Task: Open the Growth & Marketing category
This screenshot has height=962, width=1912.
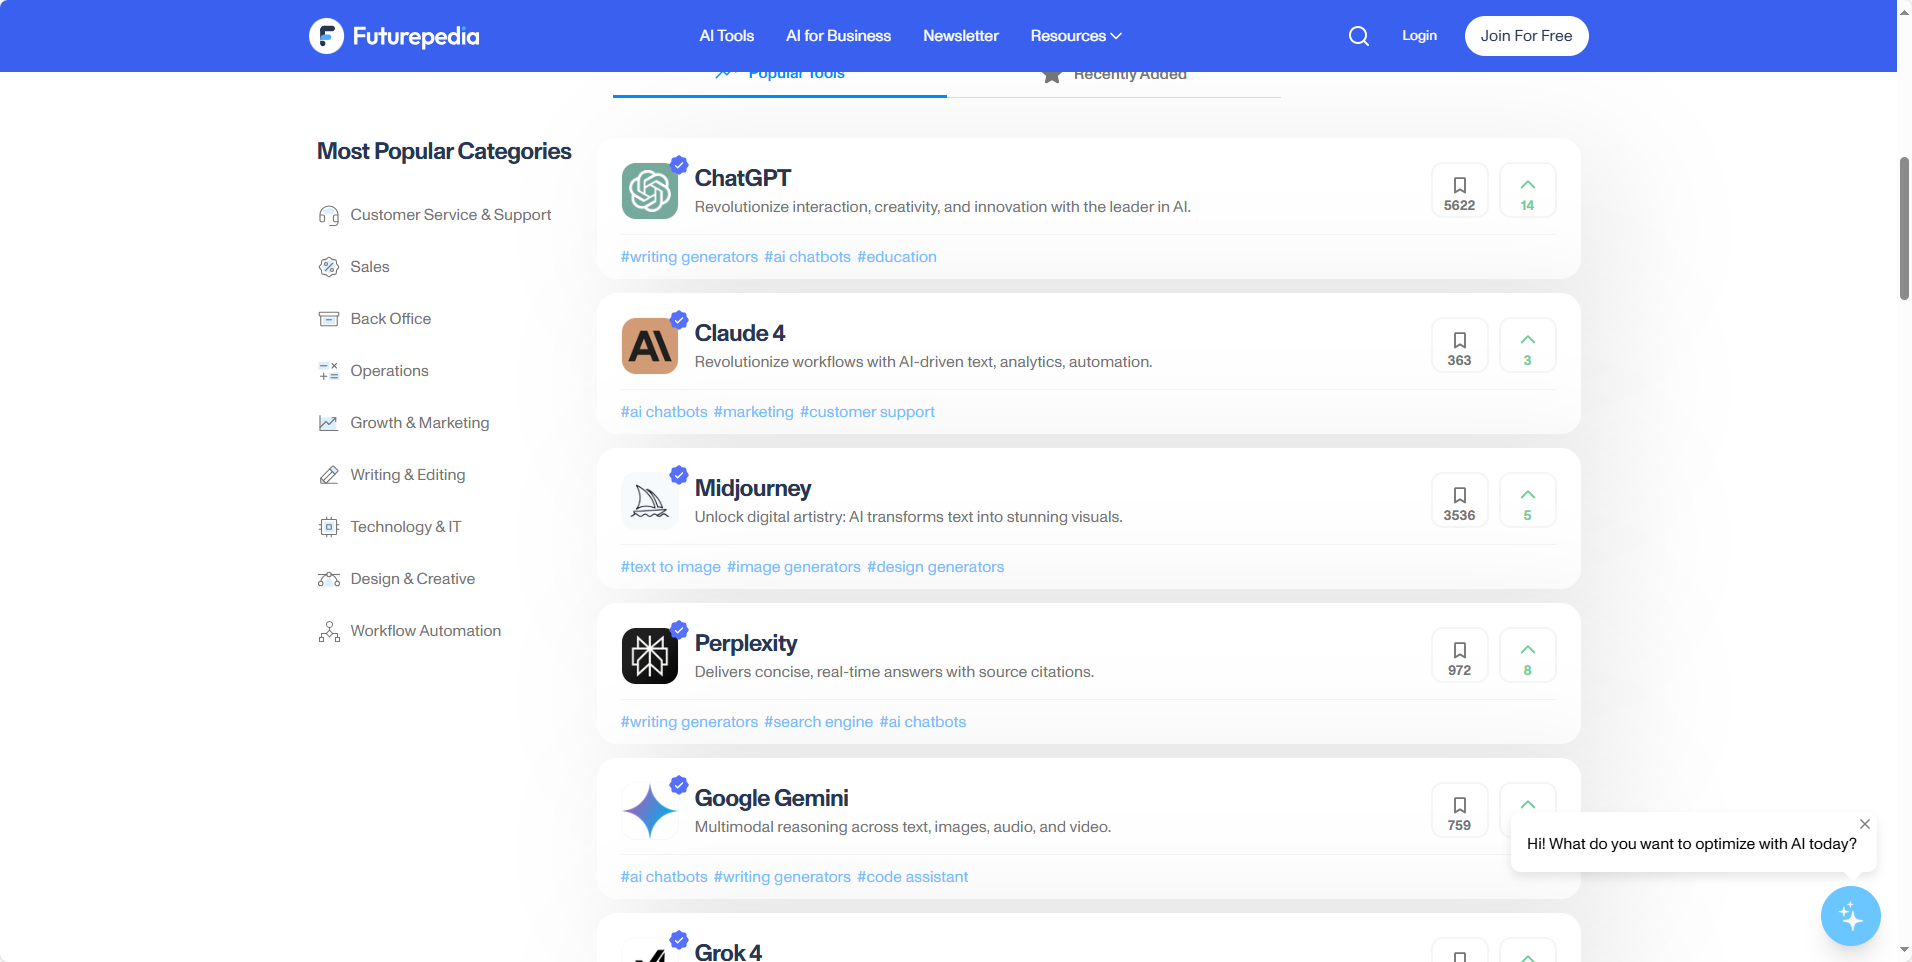Action: coord(420,423)
